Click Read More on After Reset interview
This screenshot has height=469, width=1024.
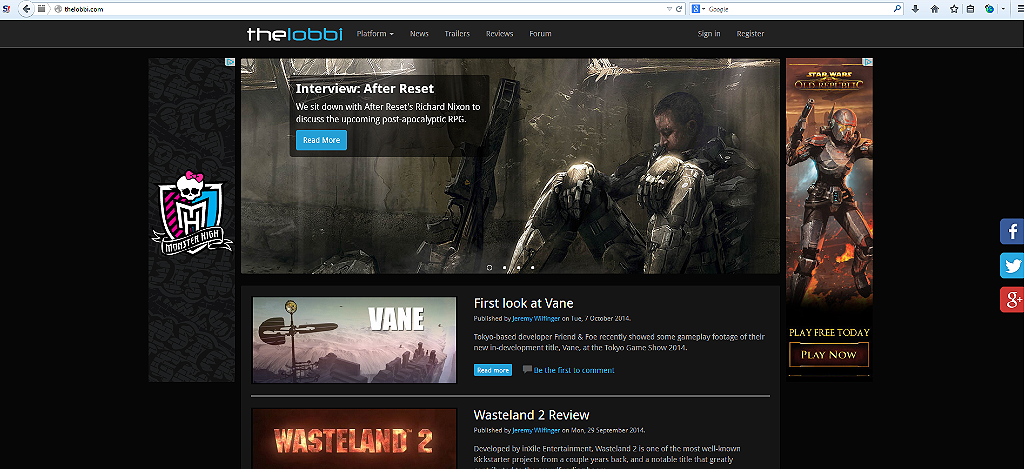(321, 140)
